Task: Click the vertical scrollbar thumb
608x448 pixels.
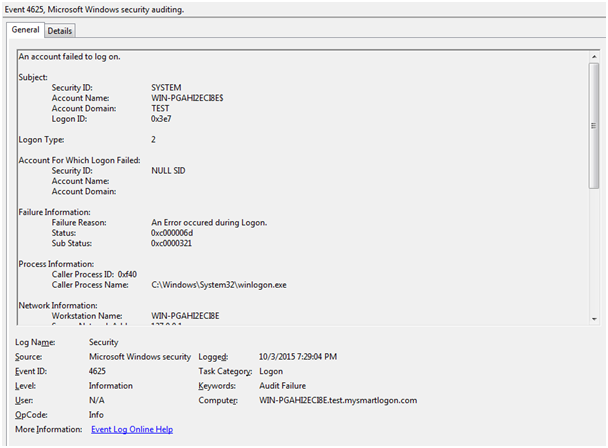Action: click(594, 126)
